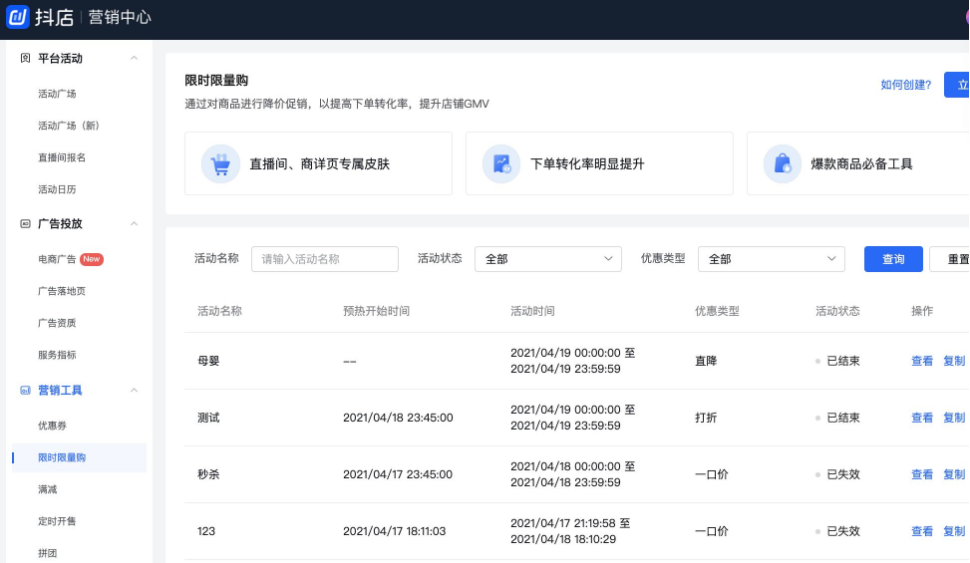The height and width of the screenshot is (563, 970).
Task: Copy the 秒杀 activity
Action: [954, 475]
